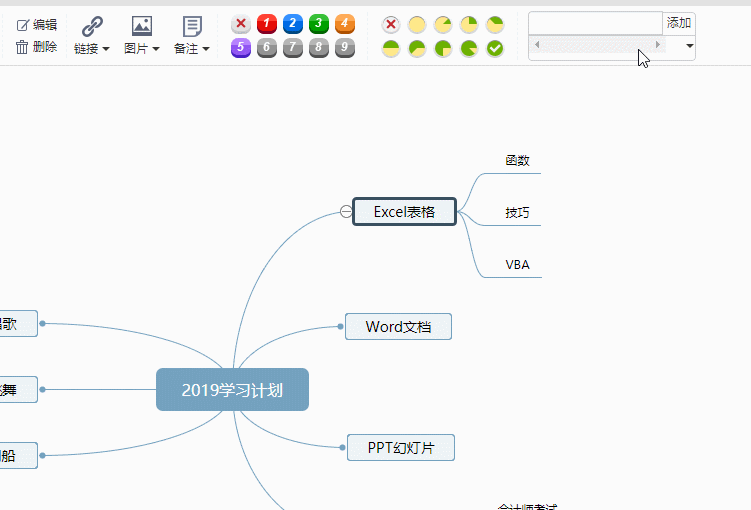
Task: Click the 备注 note icon
Action: point(192,26)
